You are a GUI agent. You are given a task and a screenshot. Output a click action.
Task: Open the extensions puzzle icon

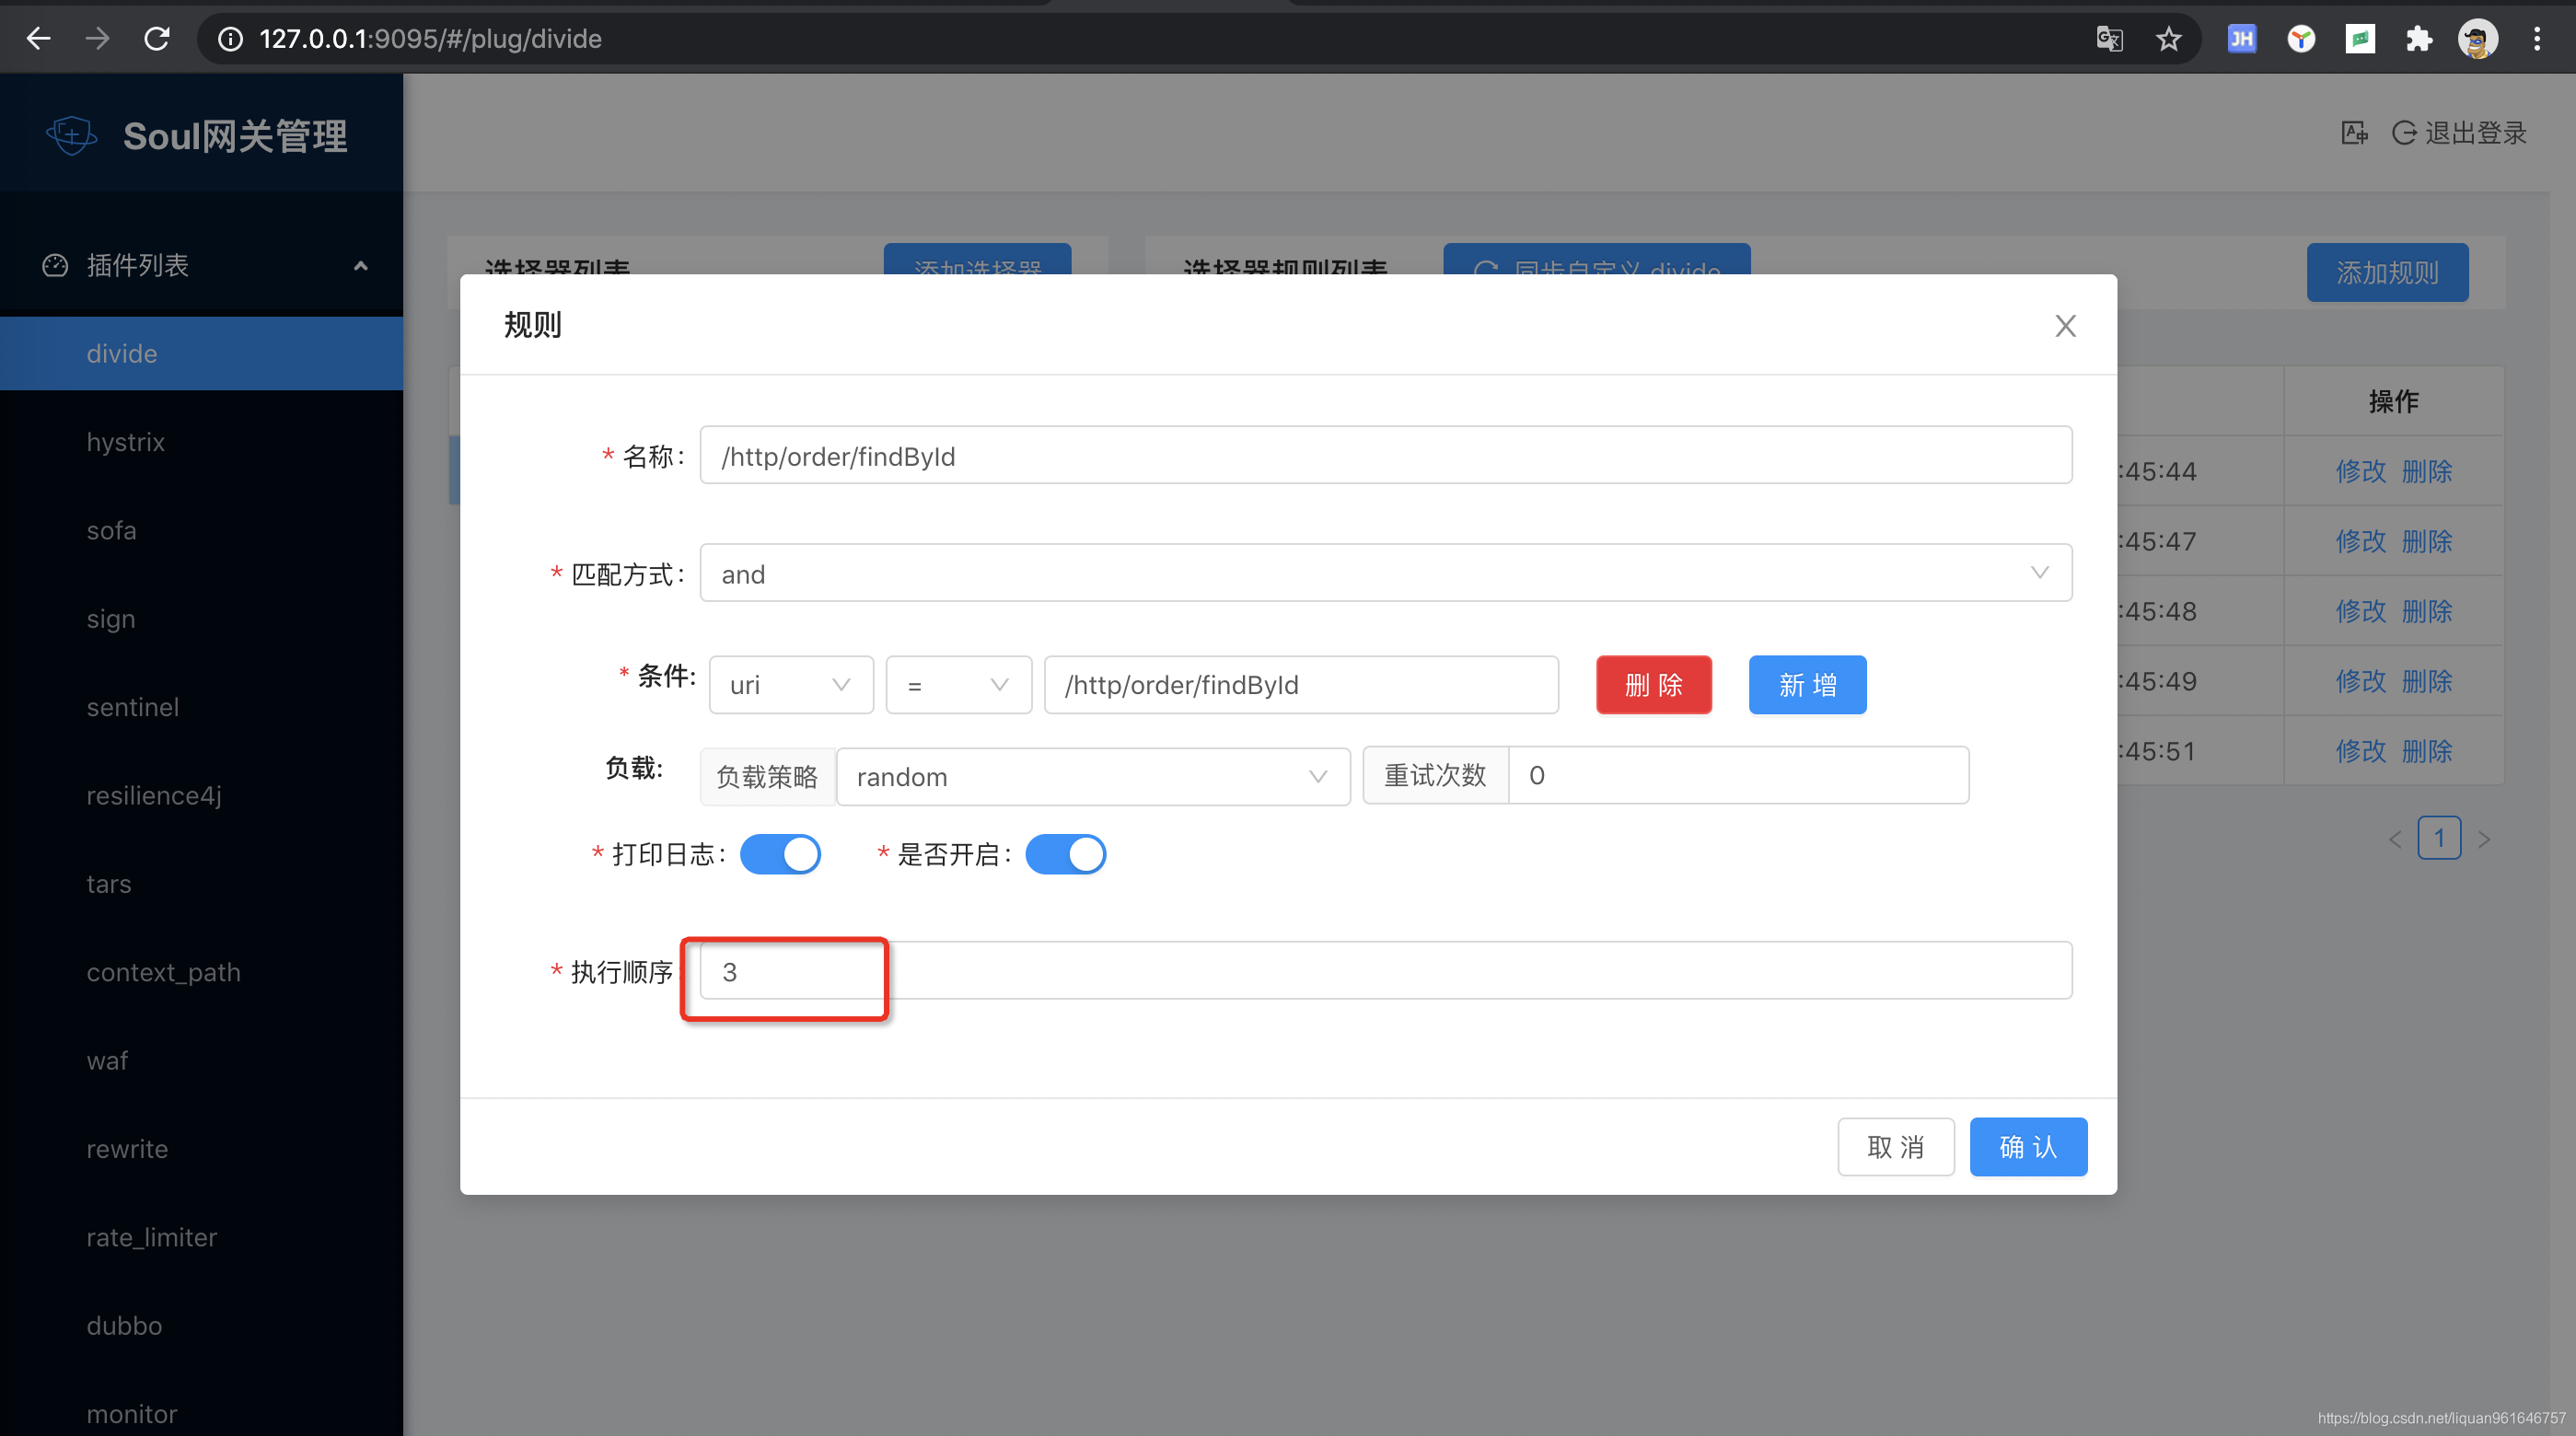coord(2419,39)
